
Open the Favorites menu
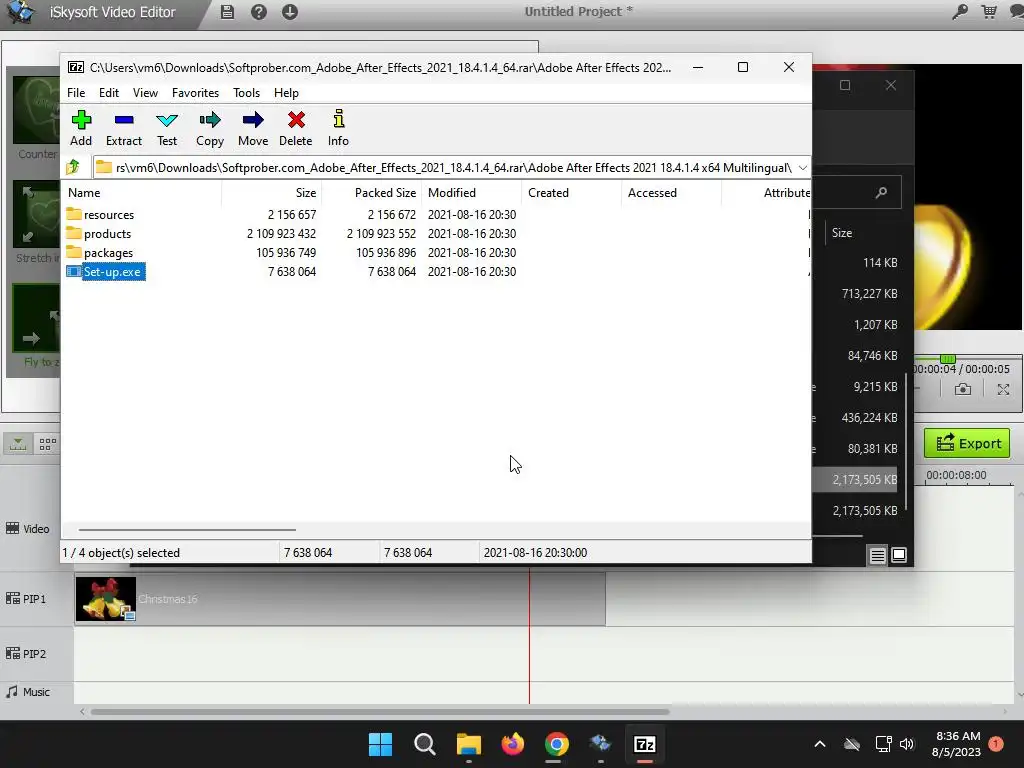click(195, 93)
